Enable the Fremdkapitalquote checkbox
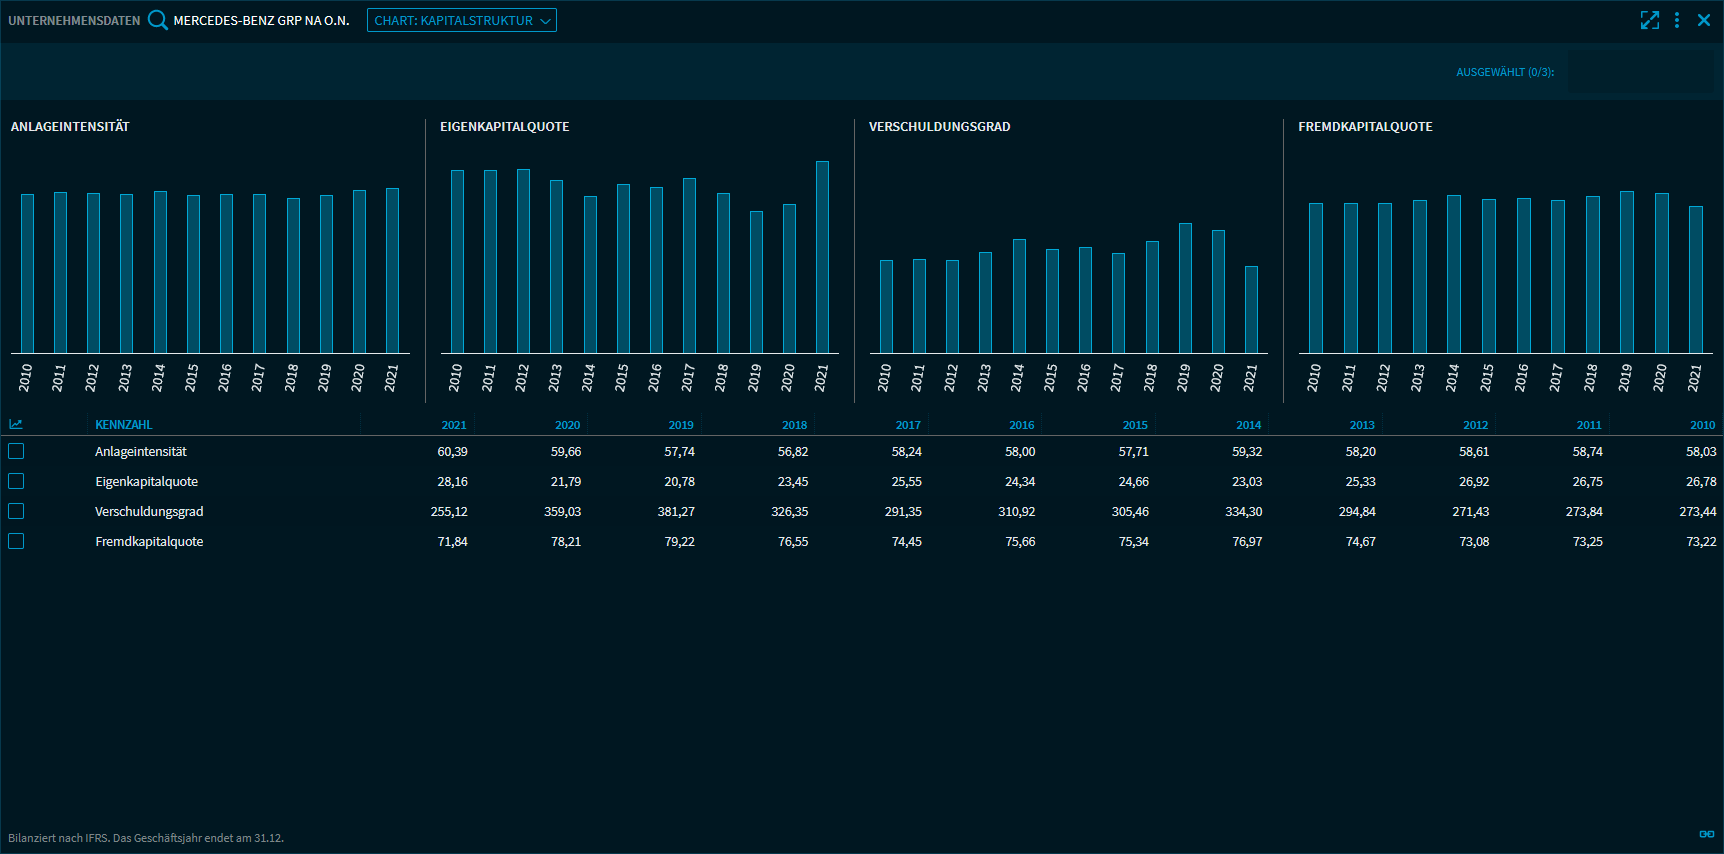Viewport: 1724px width, 854px height. pyautogui.click(x=16, y=542)
